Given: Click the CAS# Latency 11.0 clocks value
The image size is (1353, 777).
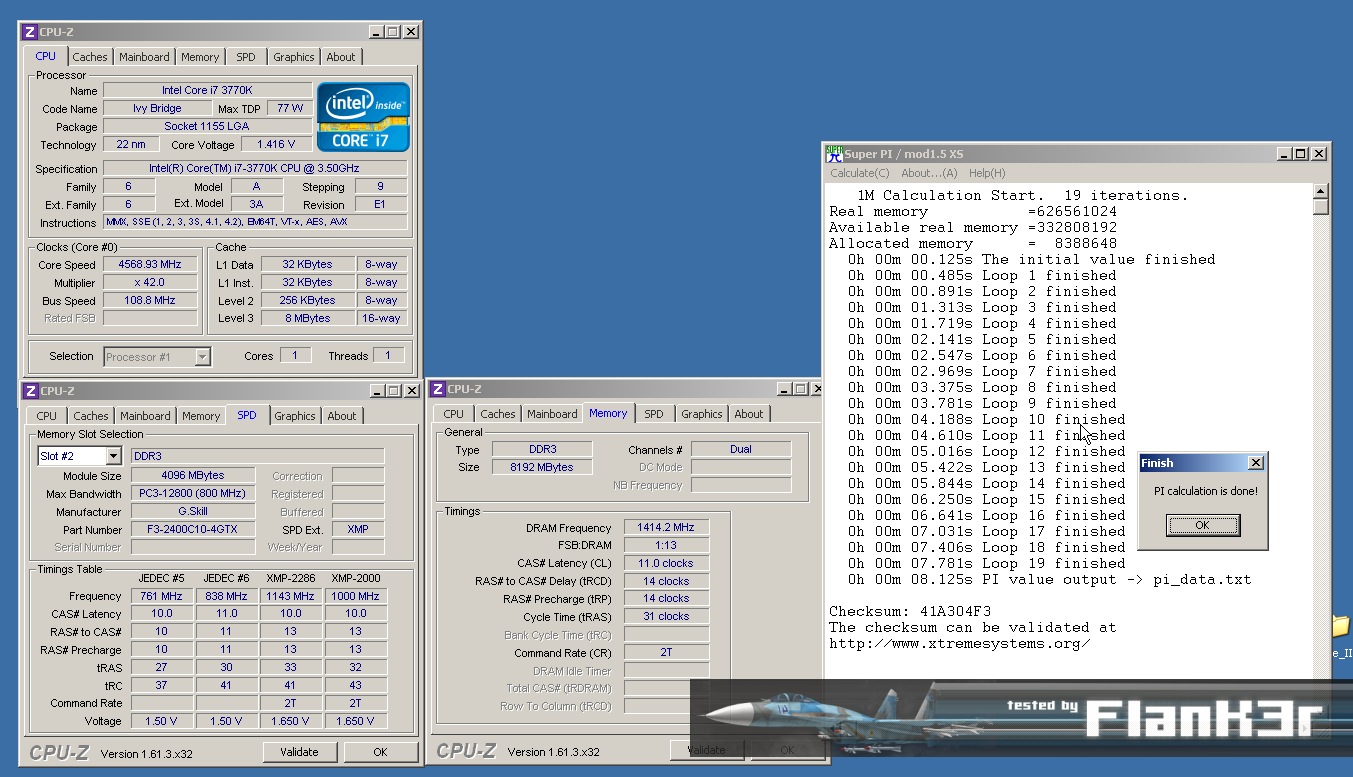Looking at the screenshot, I should point(666,564).
